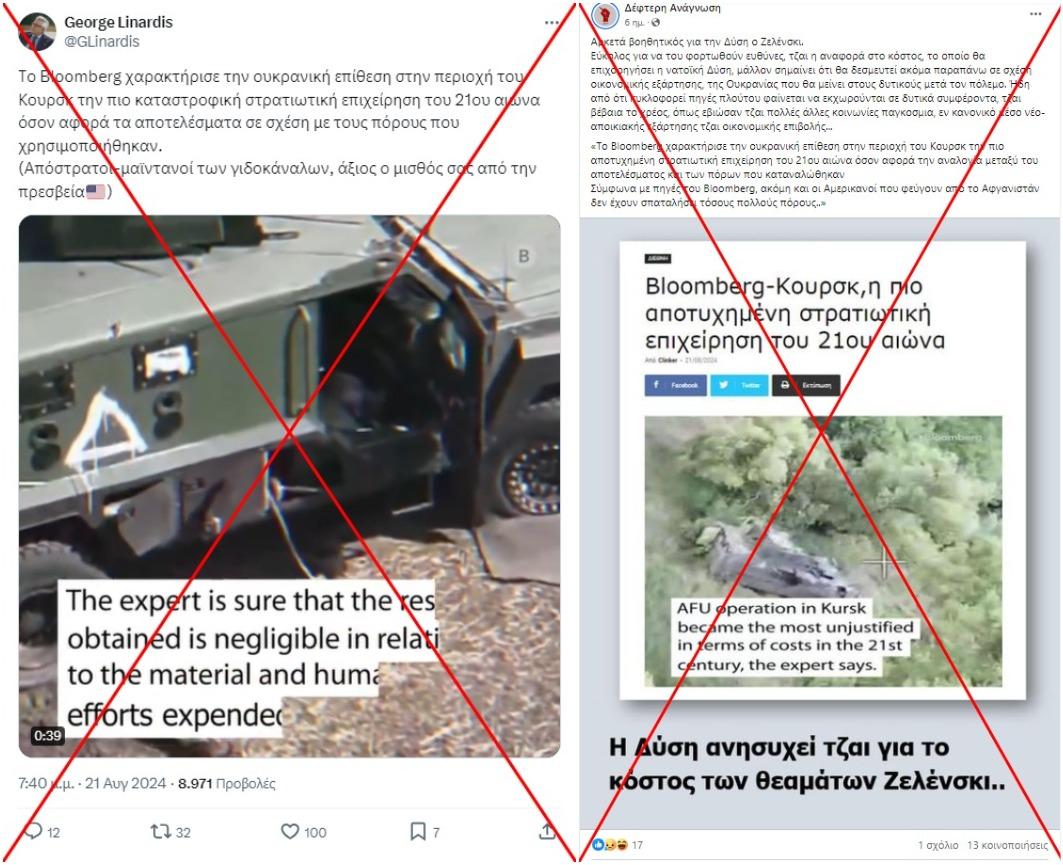Click the article print button Εκτύπωση
The width and height of the screenshot is (1063, 865).
[x=806, y=385]
